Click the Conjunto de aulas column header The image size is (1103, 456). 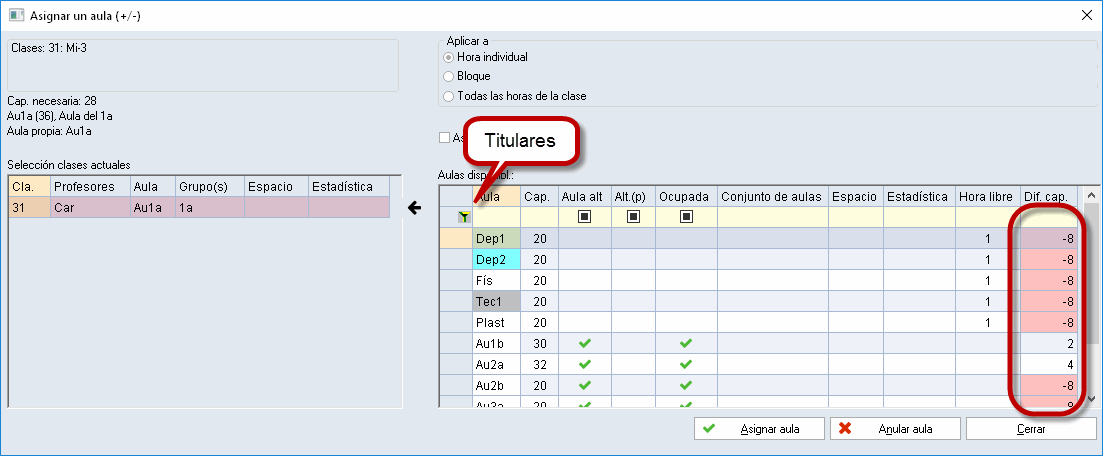pos(773,197)
